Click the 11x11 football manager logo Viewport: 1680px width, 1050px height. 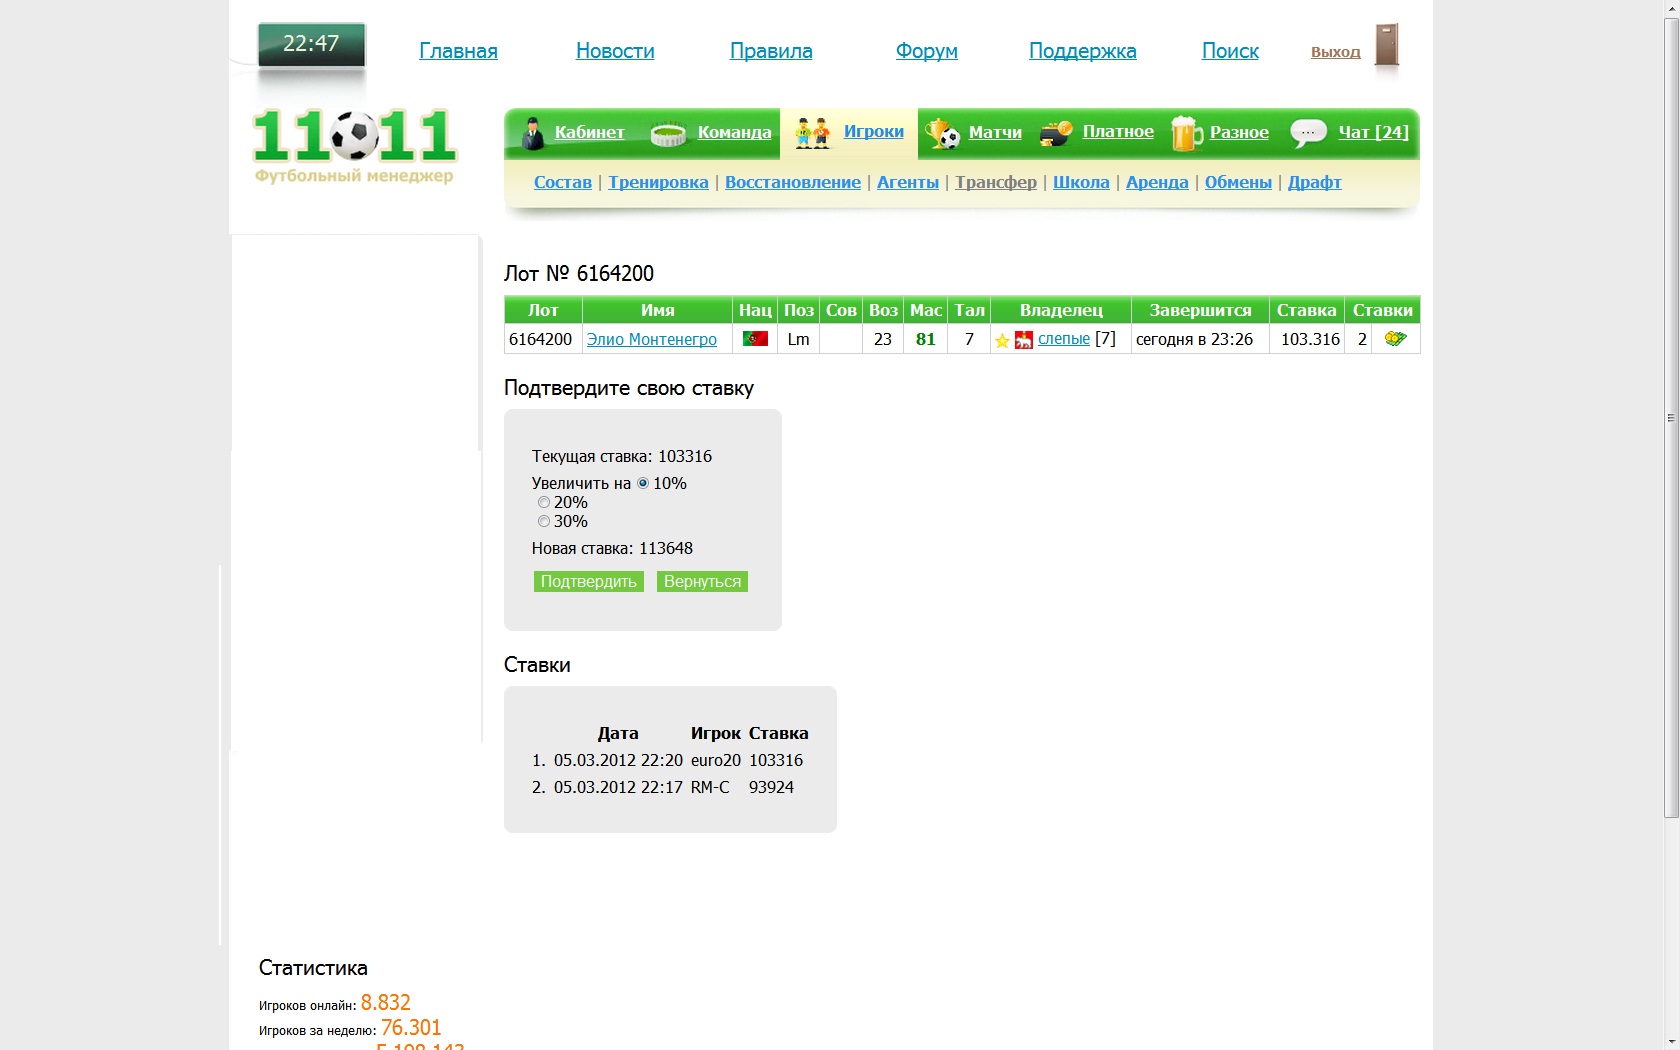click(x=355, y=146)
